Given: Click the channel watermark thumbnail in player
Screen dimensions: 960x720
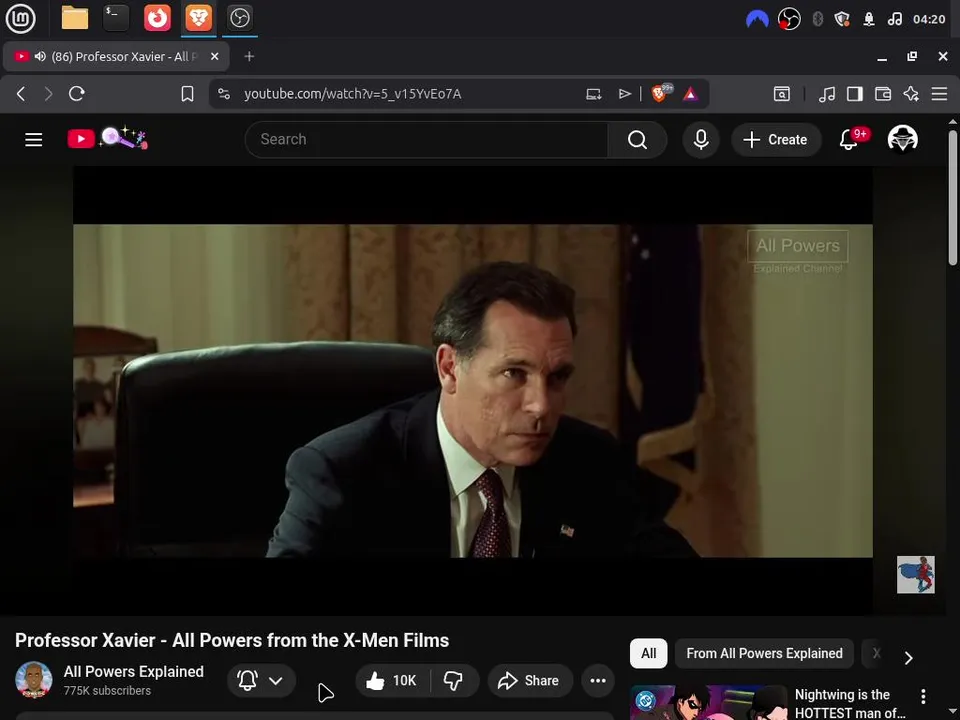Looking at the screenshot, I should pyautogui.click(x=915, y=574).
